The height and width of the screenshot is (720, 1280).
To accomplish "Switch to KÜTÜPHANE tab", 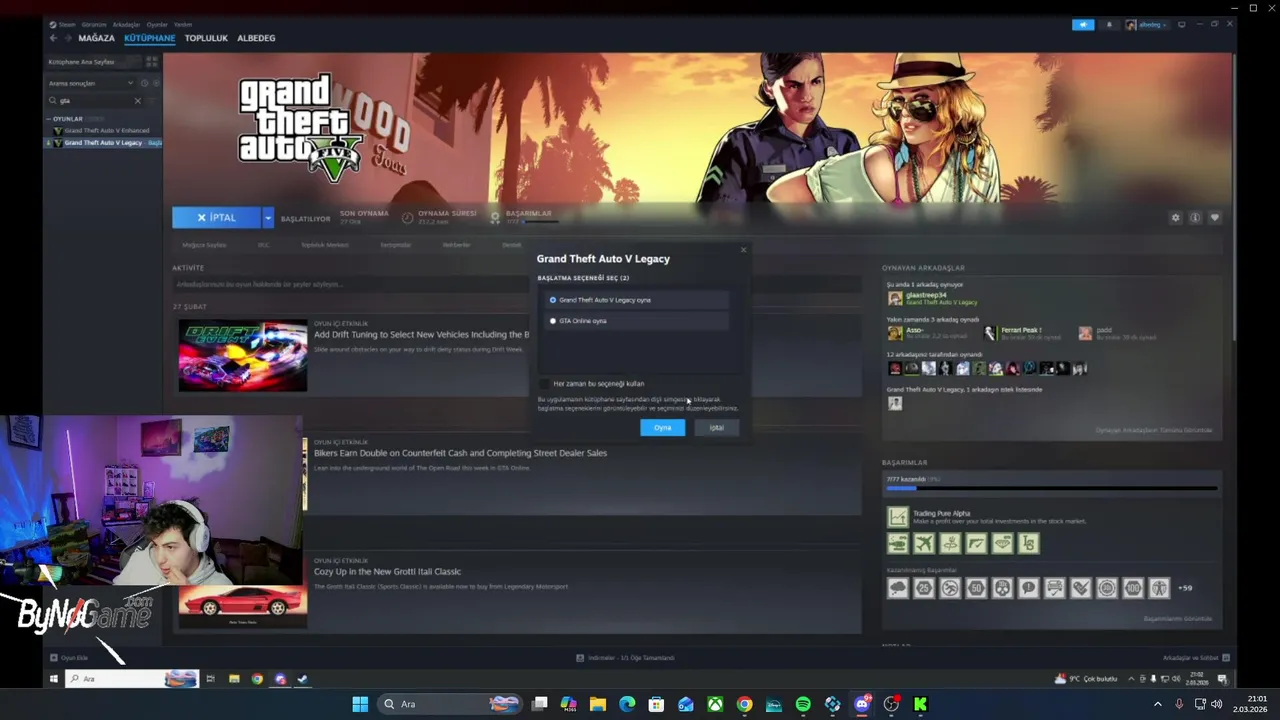I will [149, 38].
